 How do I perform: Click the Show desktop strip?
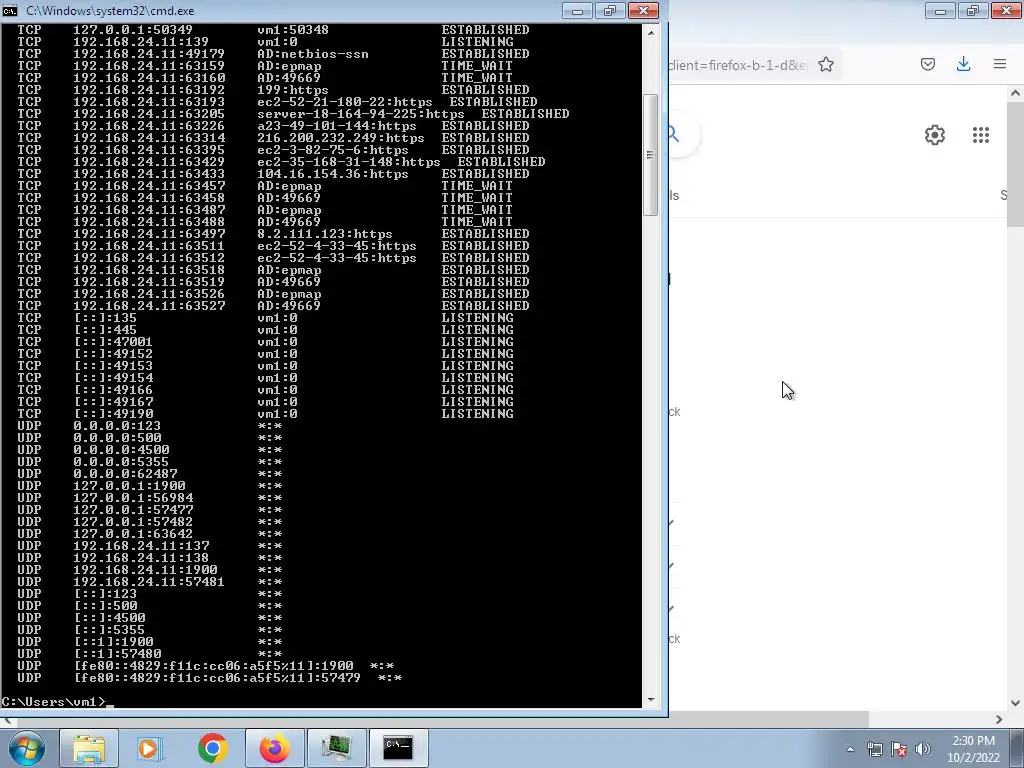pyautogui.click(x=1018, y=748)
